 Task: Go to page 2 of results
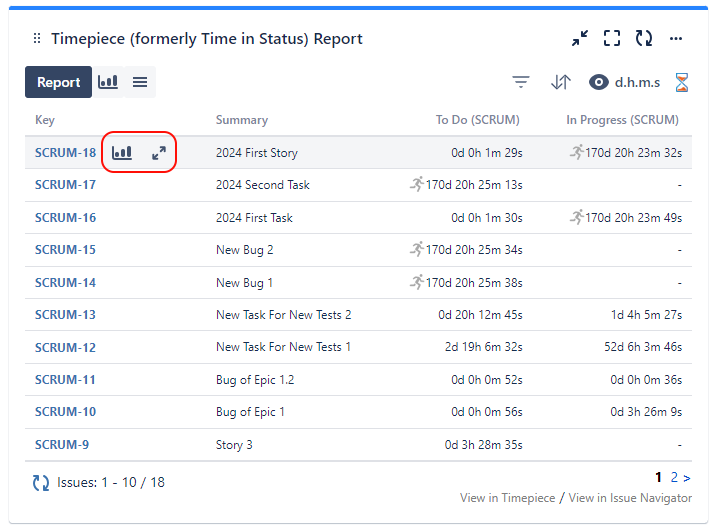point(675,477)
